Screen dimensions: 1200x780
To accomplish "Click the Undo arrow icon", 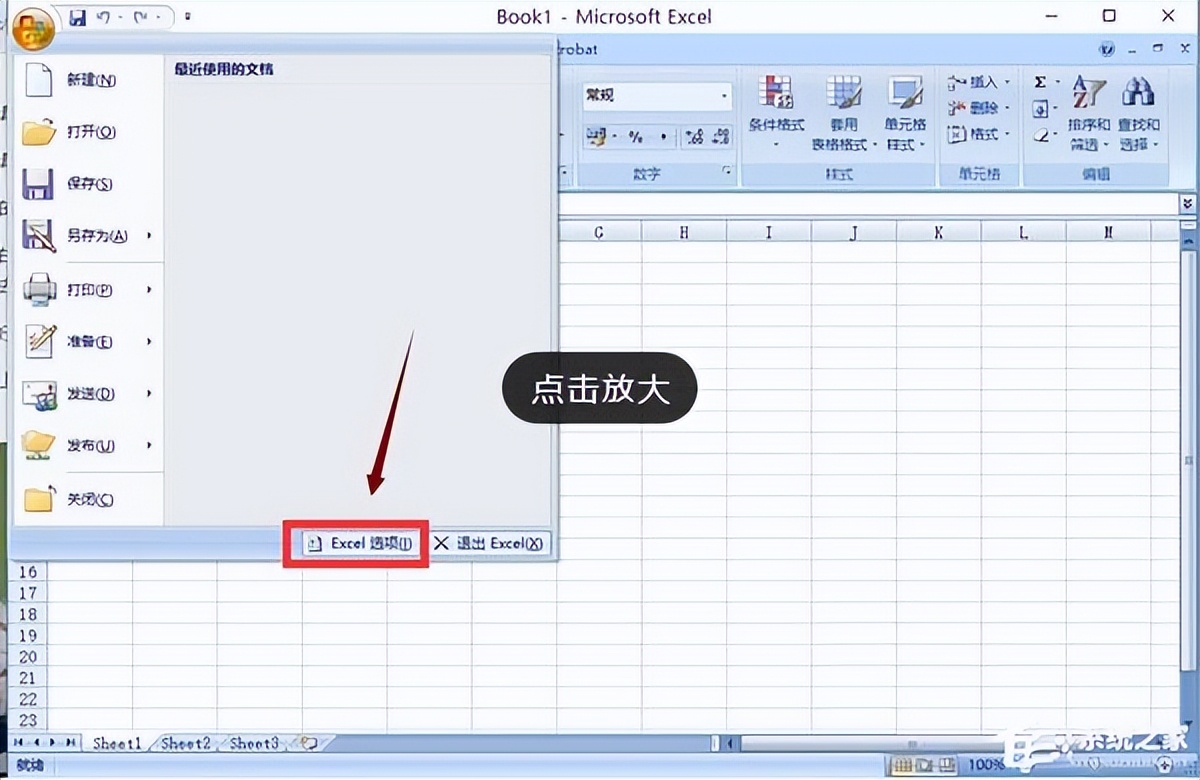I will point(103,17).
